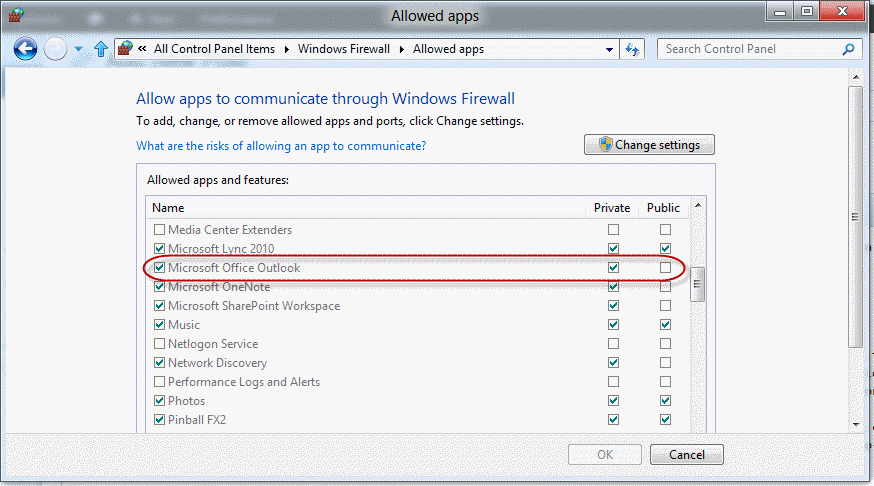874x486 pixels.
Task: Click the recent locations arrow beside Forward
Action: [x=79, y=49]
